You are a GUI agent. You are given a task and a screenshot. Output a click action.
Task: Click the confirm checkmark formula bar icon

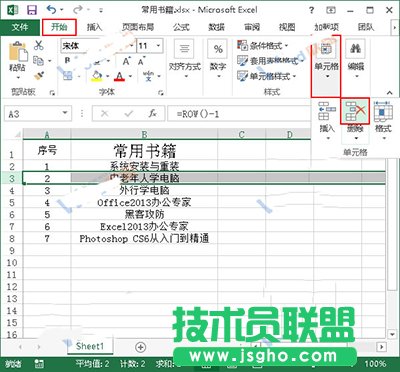coord(128,114)
